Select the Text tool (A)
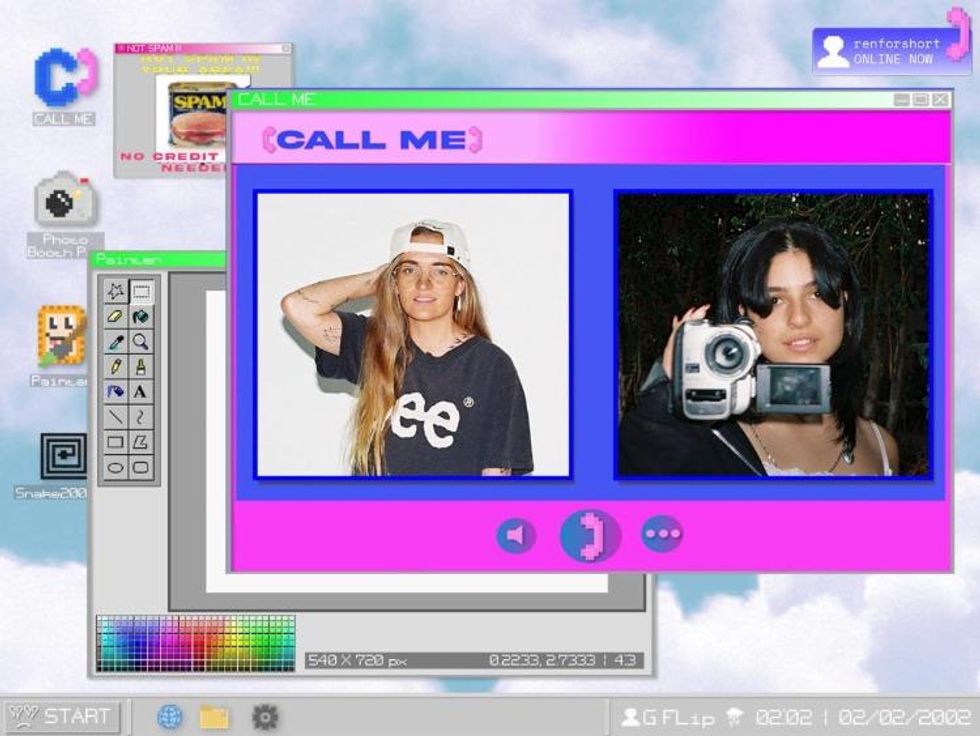980x736 pixels. coord(141,392)
